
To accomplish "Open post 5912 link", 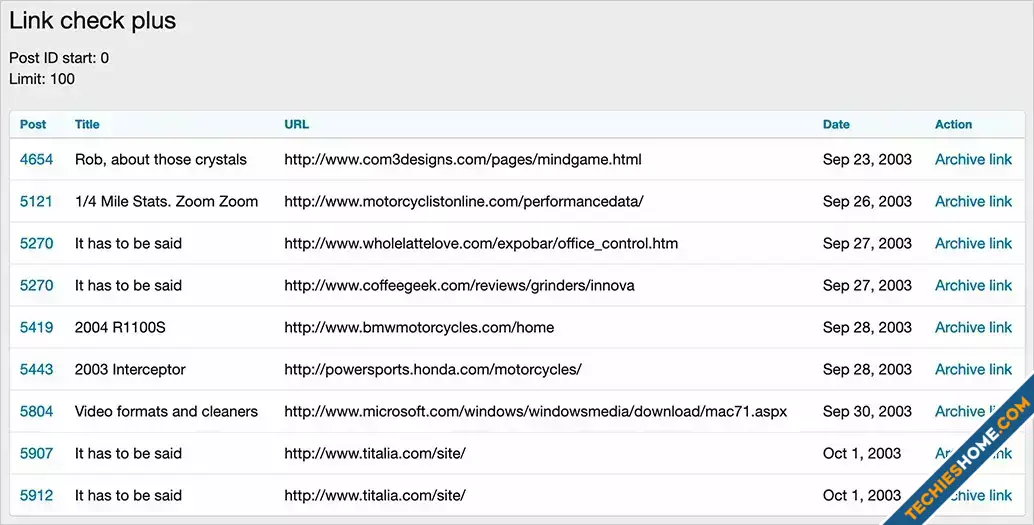I will coord(36,495).
